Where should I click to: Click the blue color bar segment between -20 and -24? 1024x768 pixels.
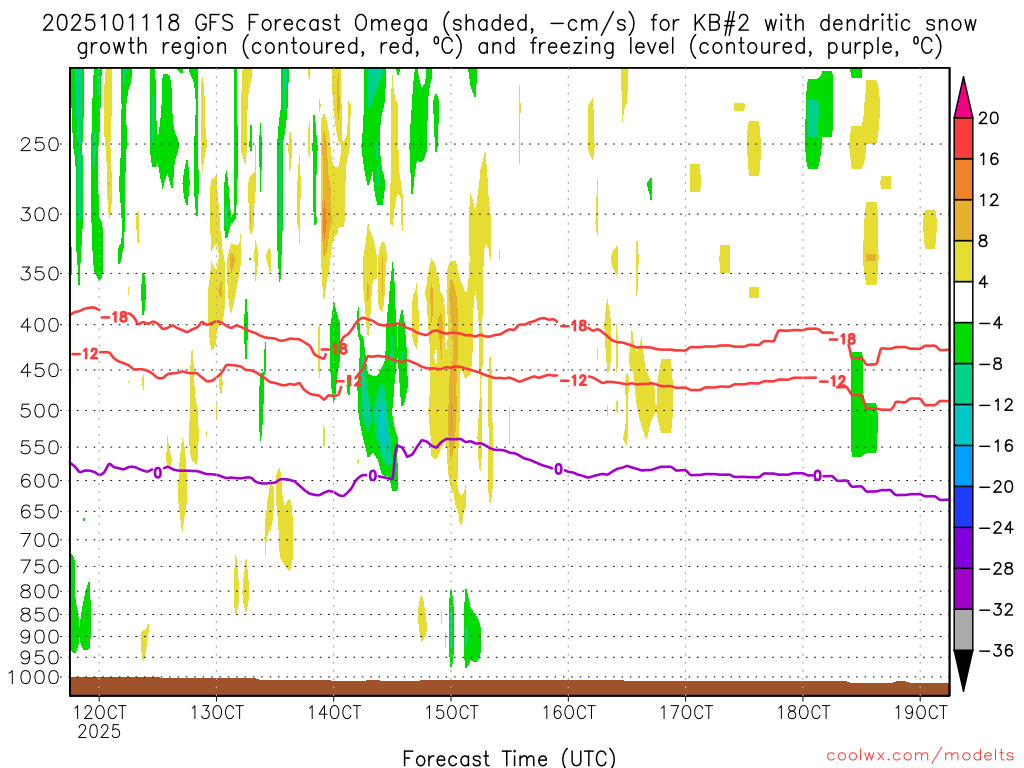pos(963,507)
